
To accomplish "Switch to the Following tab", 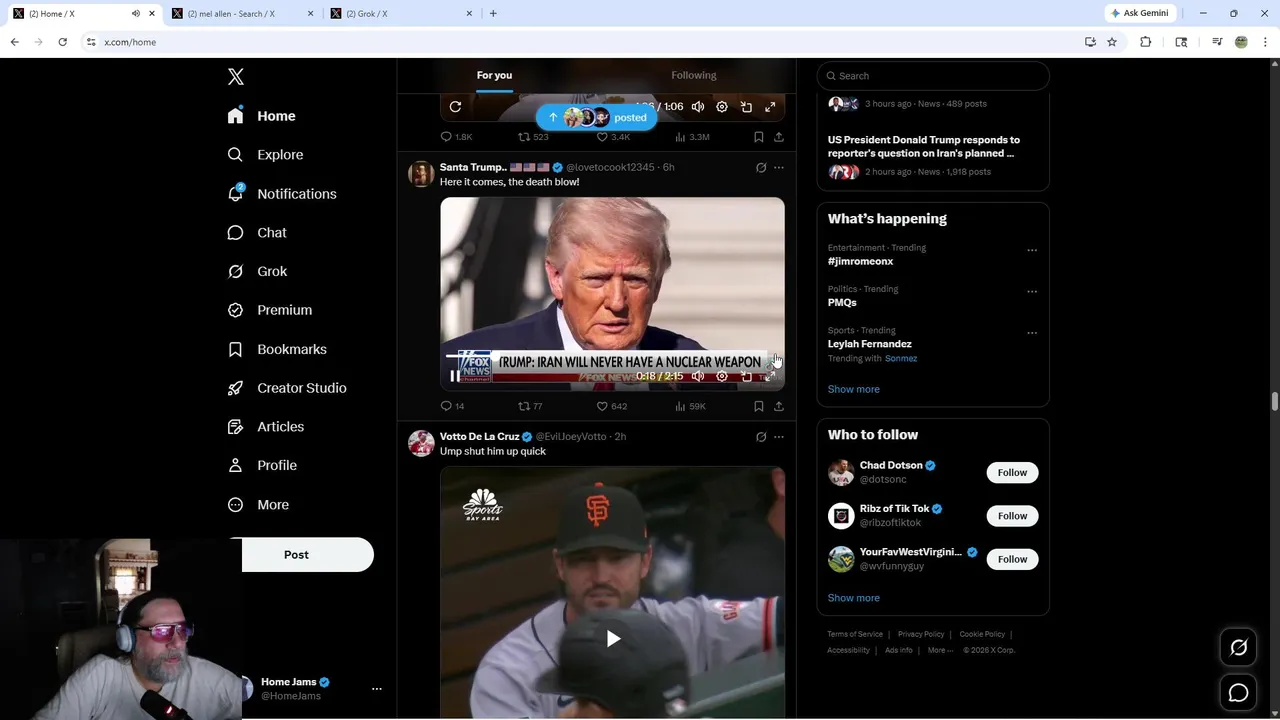I will pos(694,75).
